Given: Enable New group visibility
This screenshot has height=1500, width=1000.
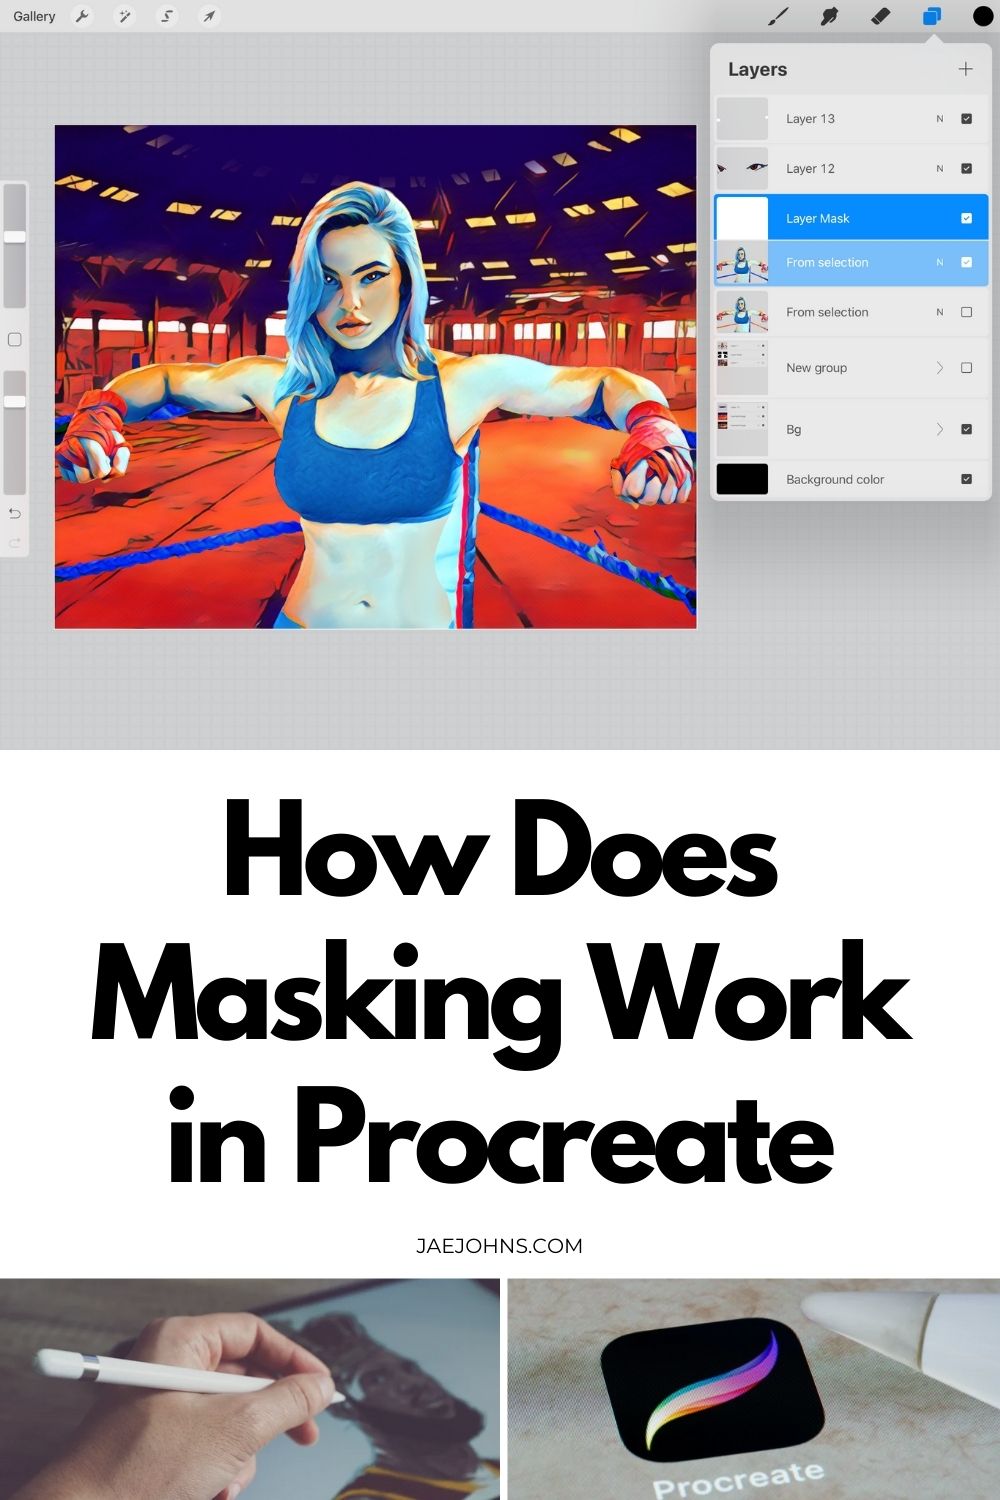Looking at the screenshot, I should 966,368.
